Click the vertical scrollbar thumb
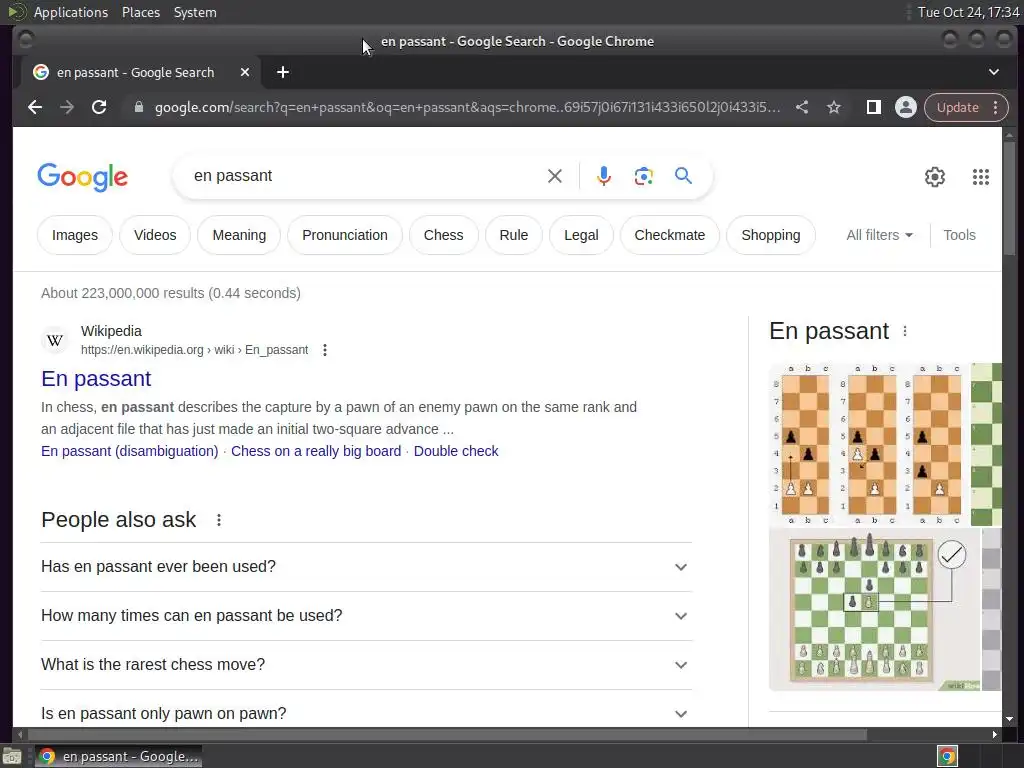1024x768 pixels. pyautogui.click(x=1010, y=199)
